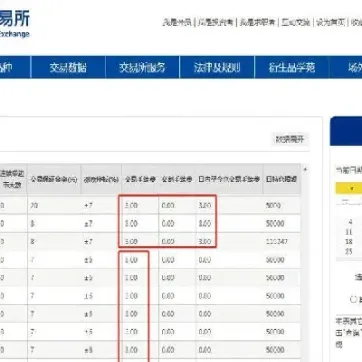This screenshot has height=362, width=362.
Task: Click the 我是投资者 top link
Action: point(216,23)
